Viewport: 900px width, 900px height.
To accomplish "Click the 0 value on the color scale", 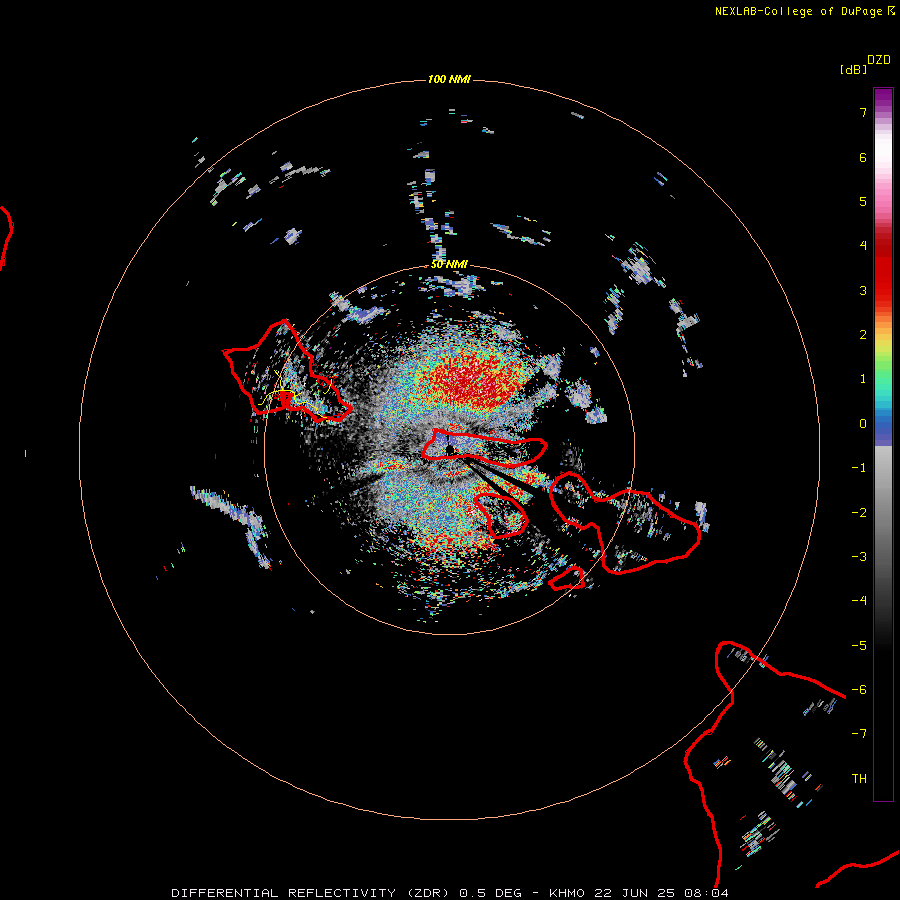I will click(x=863, y=424).
